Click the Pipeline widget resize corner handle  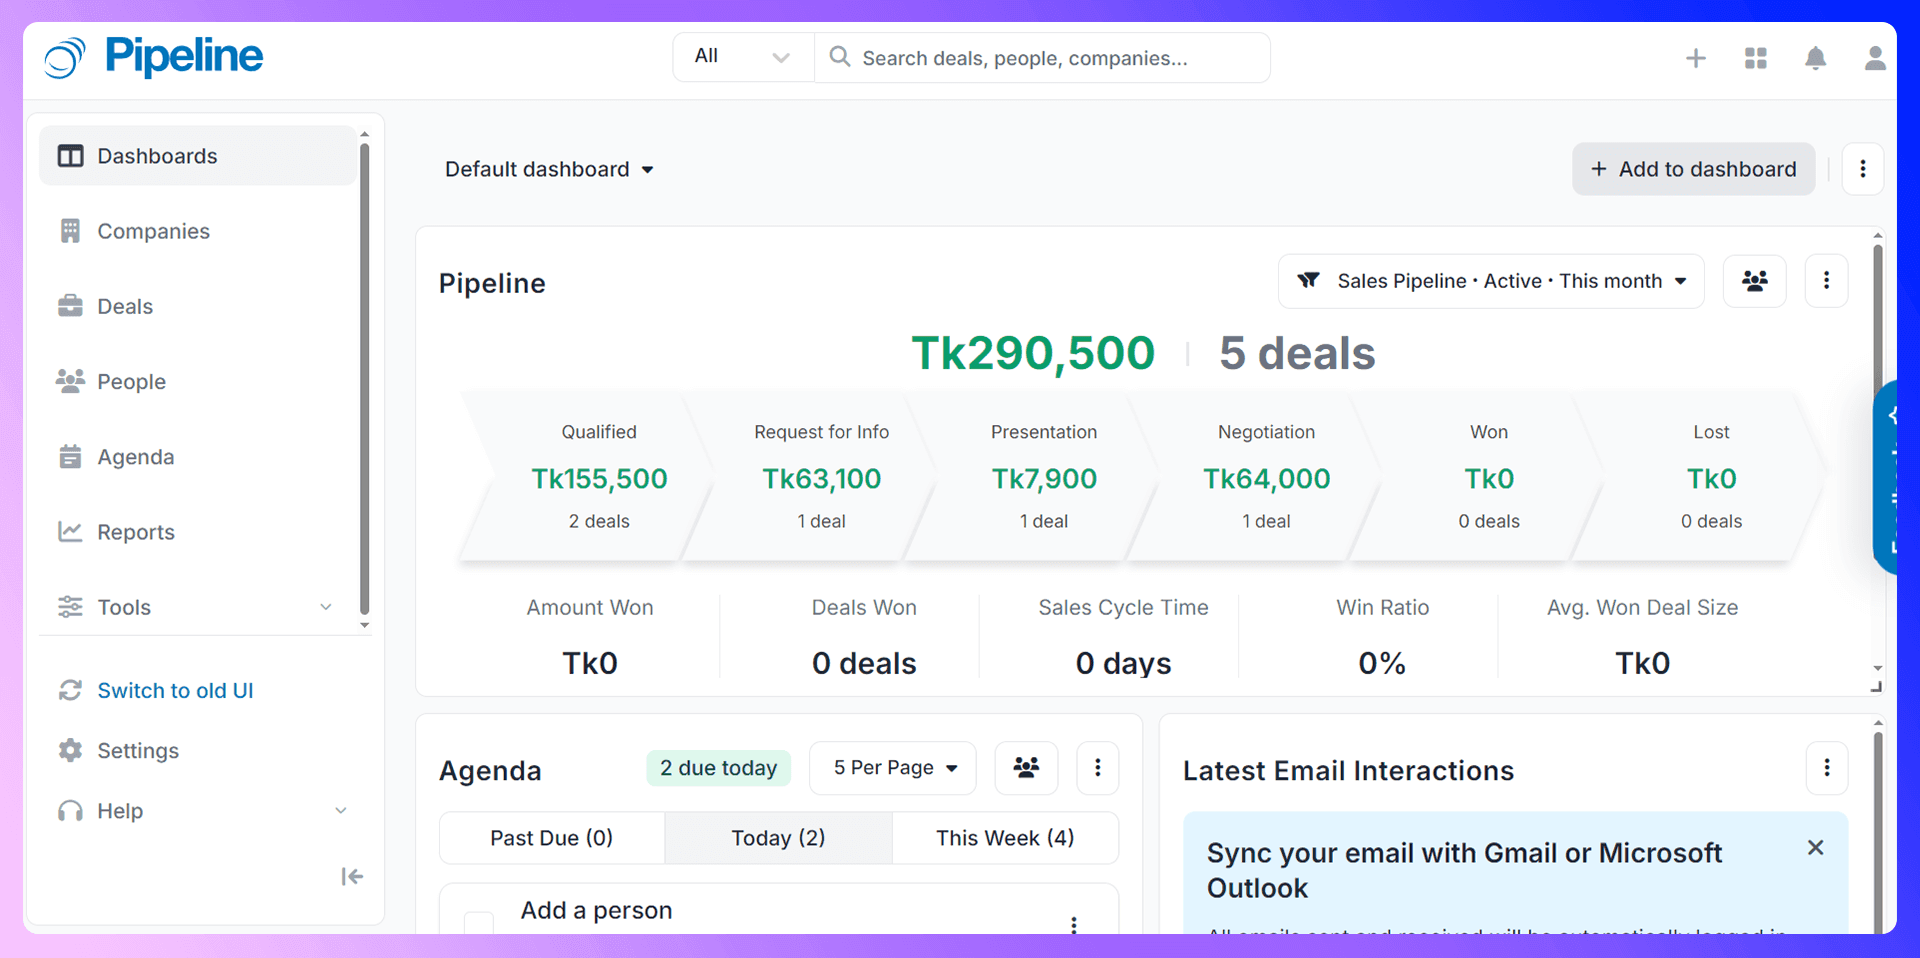click(x=1877, y=687)
